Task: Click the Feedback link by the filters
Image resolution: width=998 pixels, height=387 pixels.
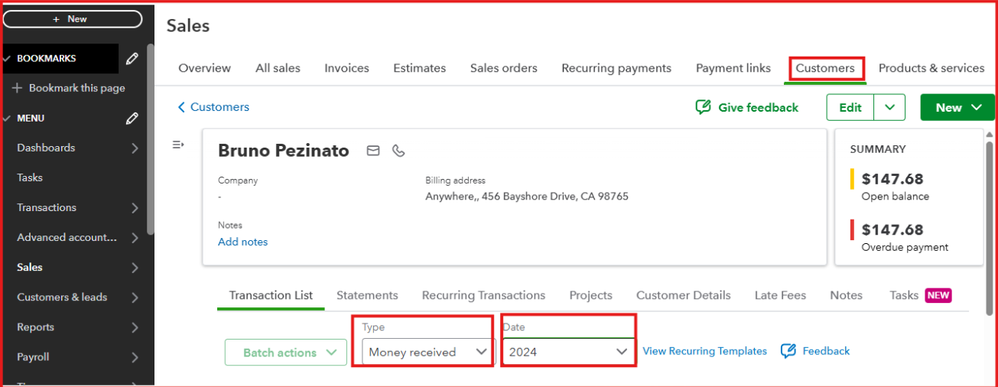Action: click(x=826, y=351)
